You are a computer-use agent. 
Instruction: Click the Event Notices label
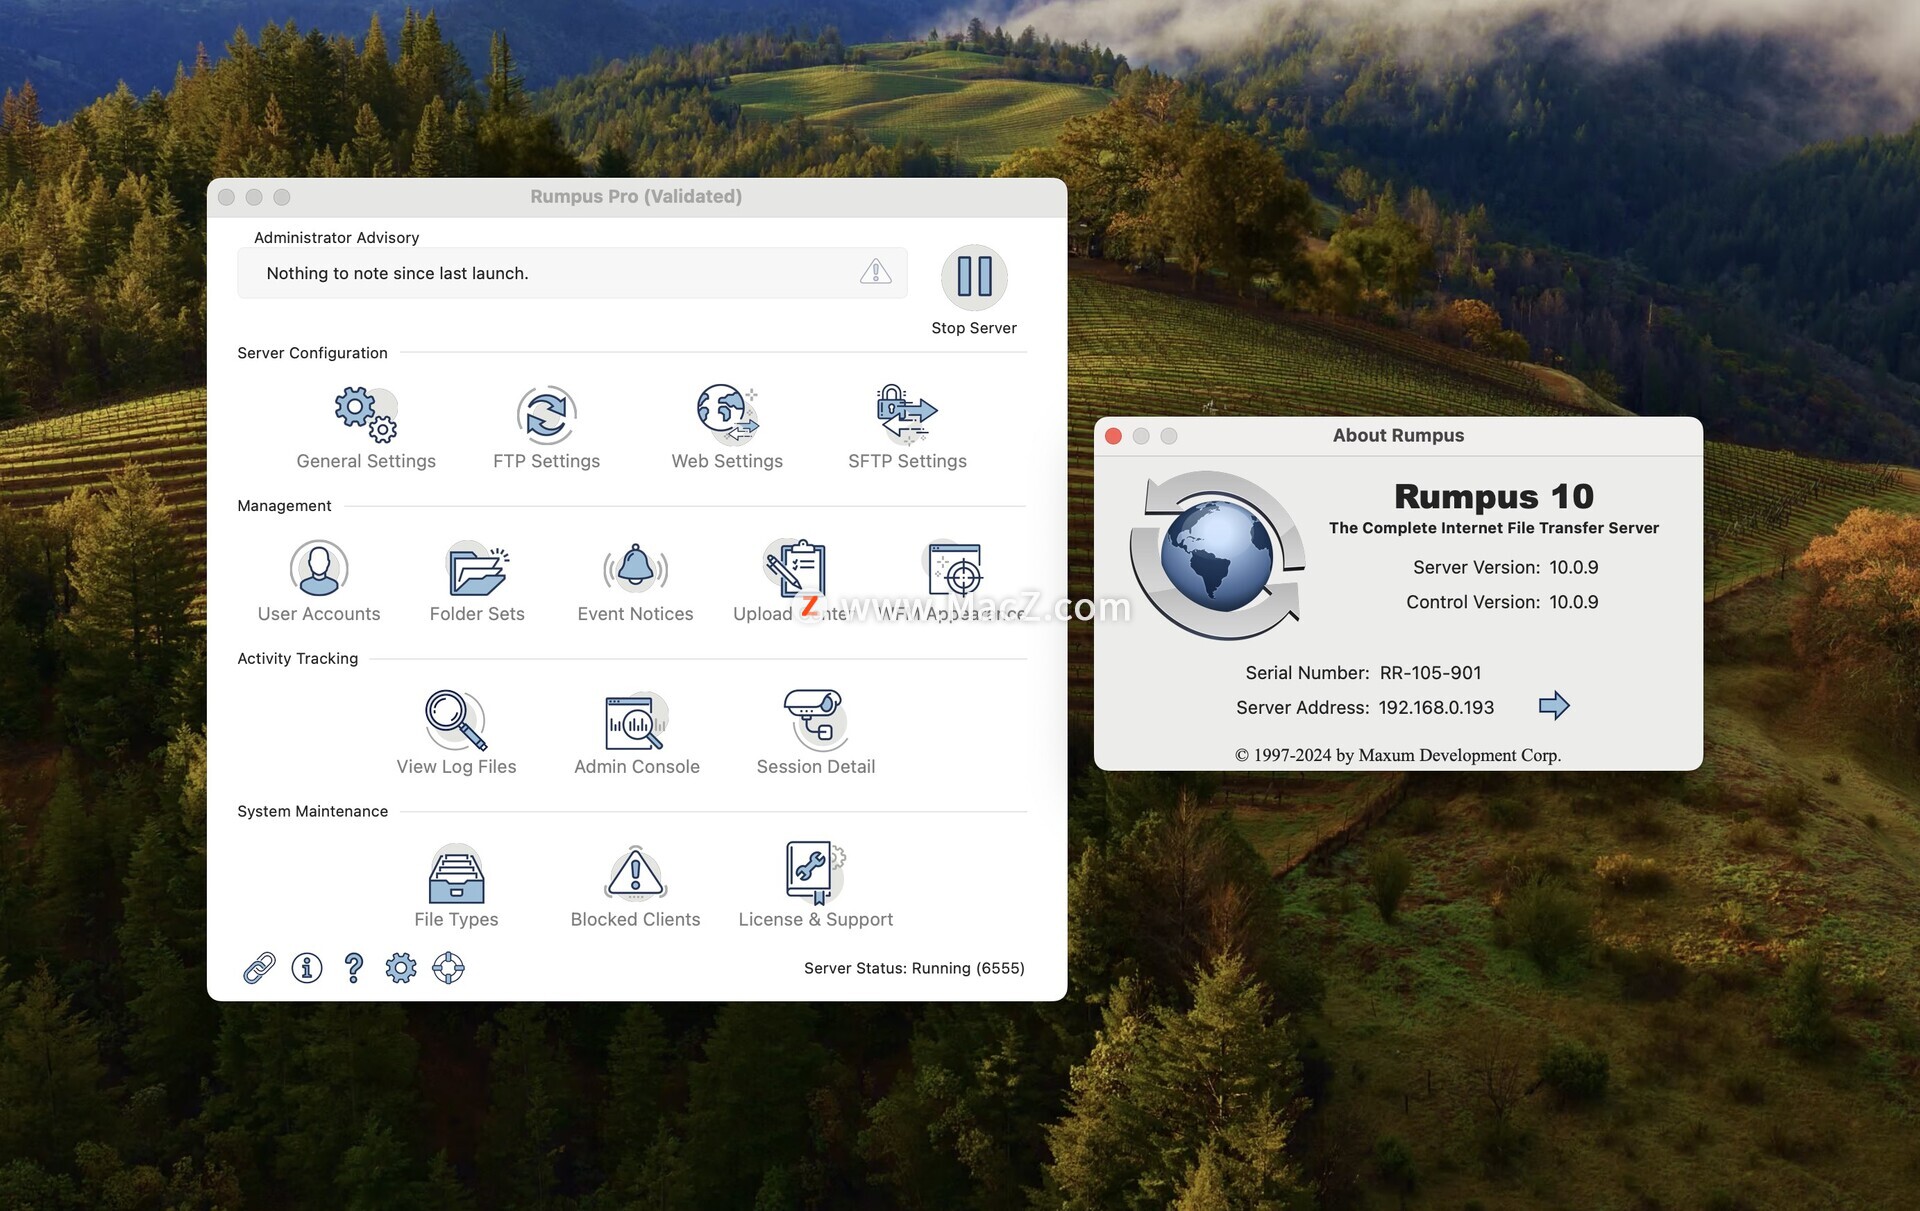(x=635, y=614)
